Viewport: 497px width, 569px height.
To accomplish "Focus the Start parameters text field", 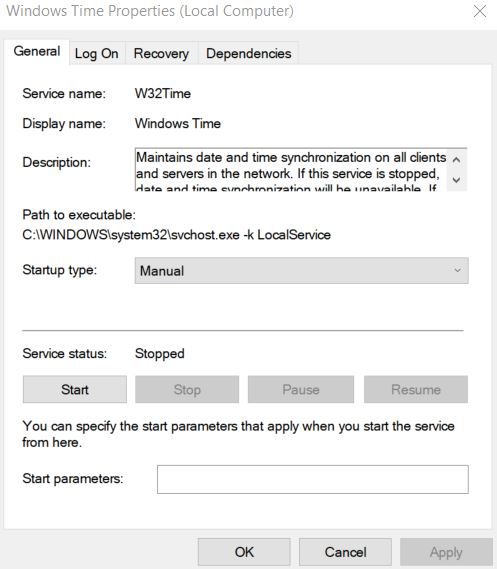I will tap(313, 479).
